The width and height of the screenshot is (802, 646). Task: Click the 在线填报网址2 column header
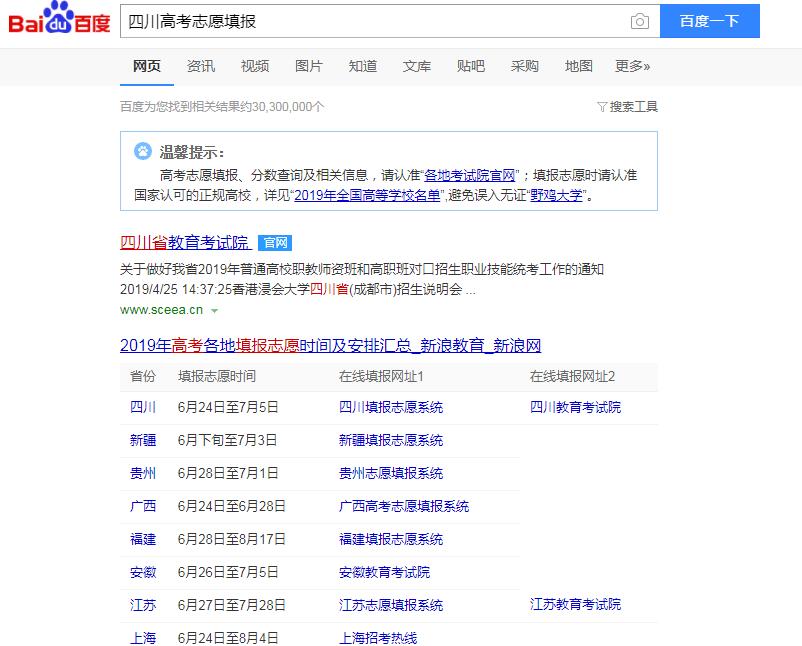(x=572, y=376)
